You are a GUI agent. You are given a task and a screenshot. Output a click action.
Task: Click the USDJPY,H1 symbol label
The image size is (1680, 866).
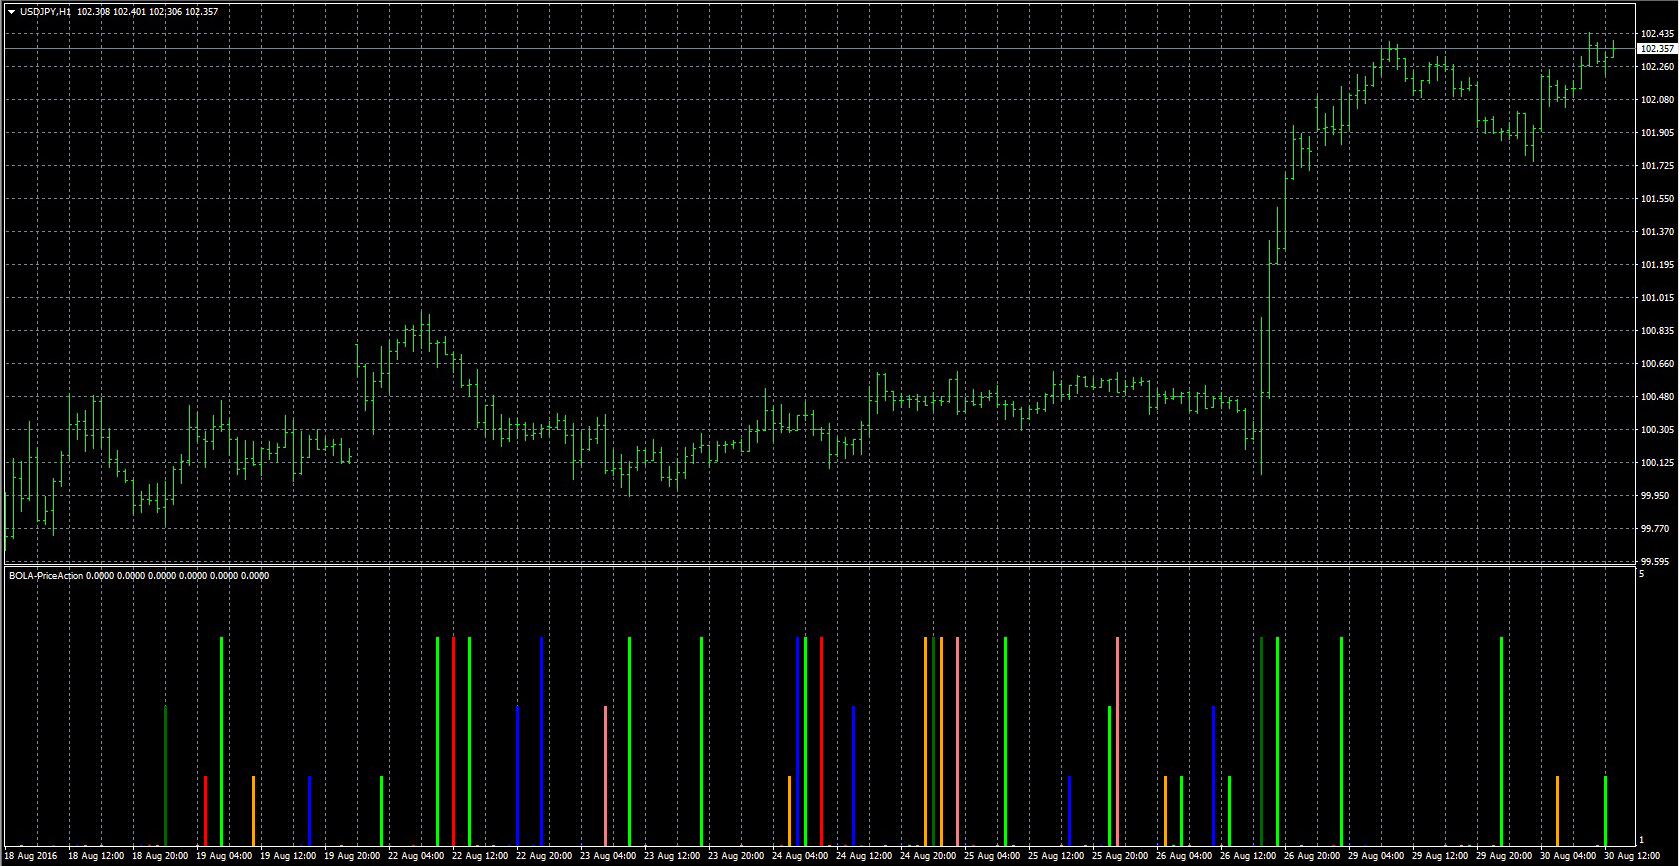[x=45, y=12]
